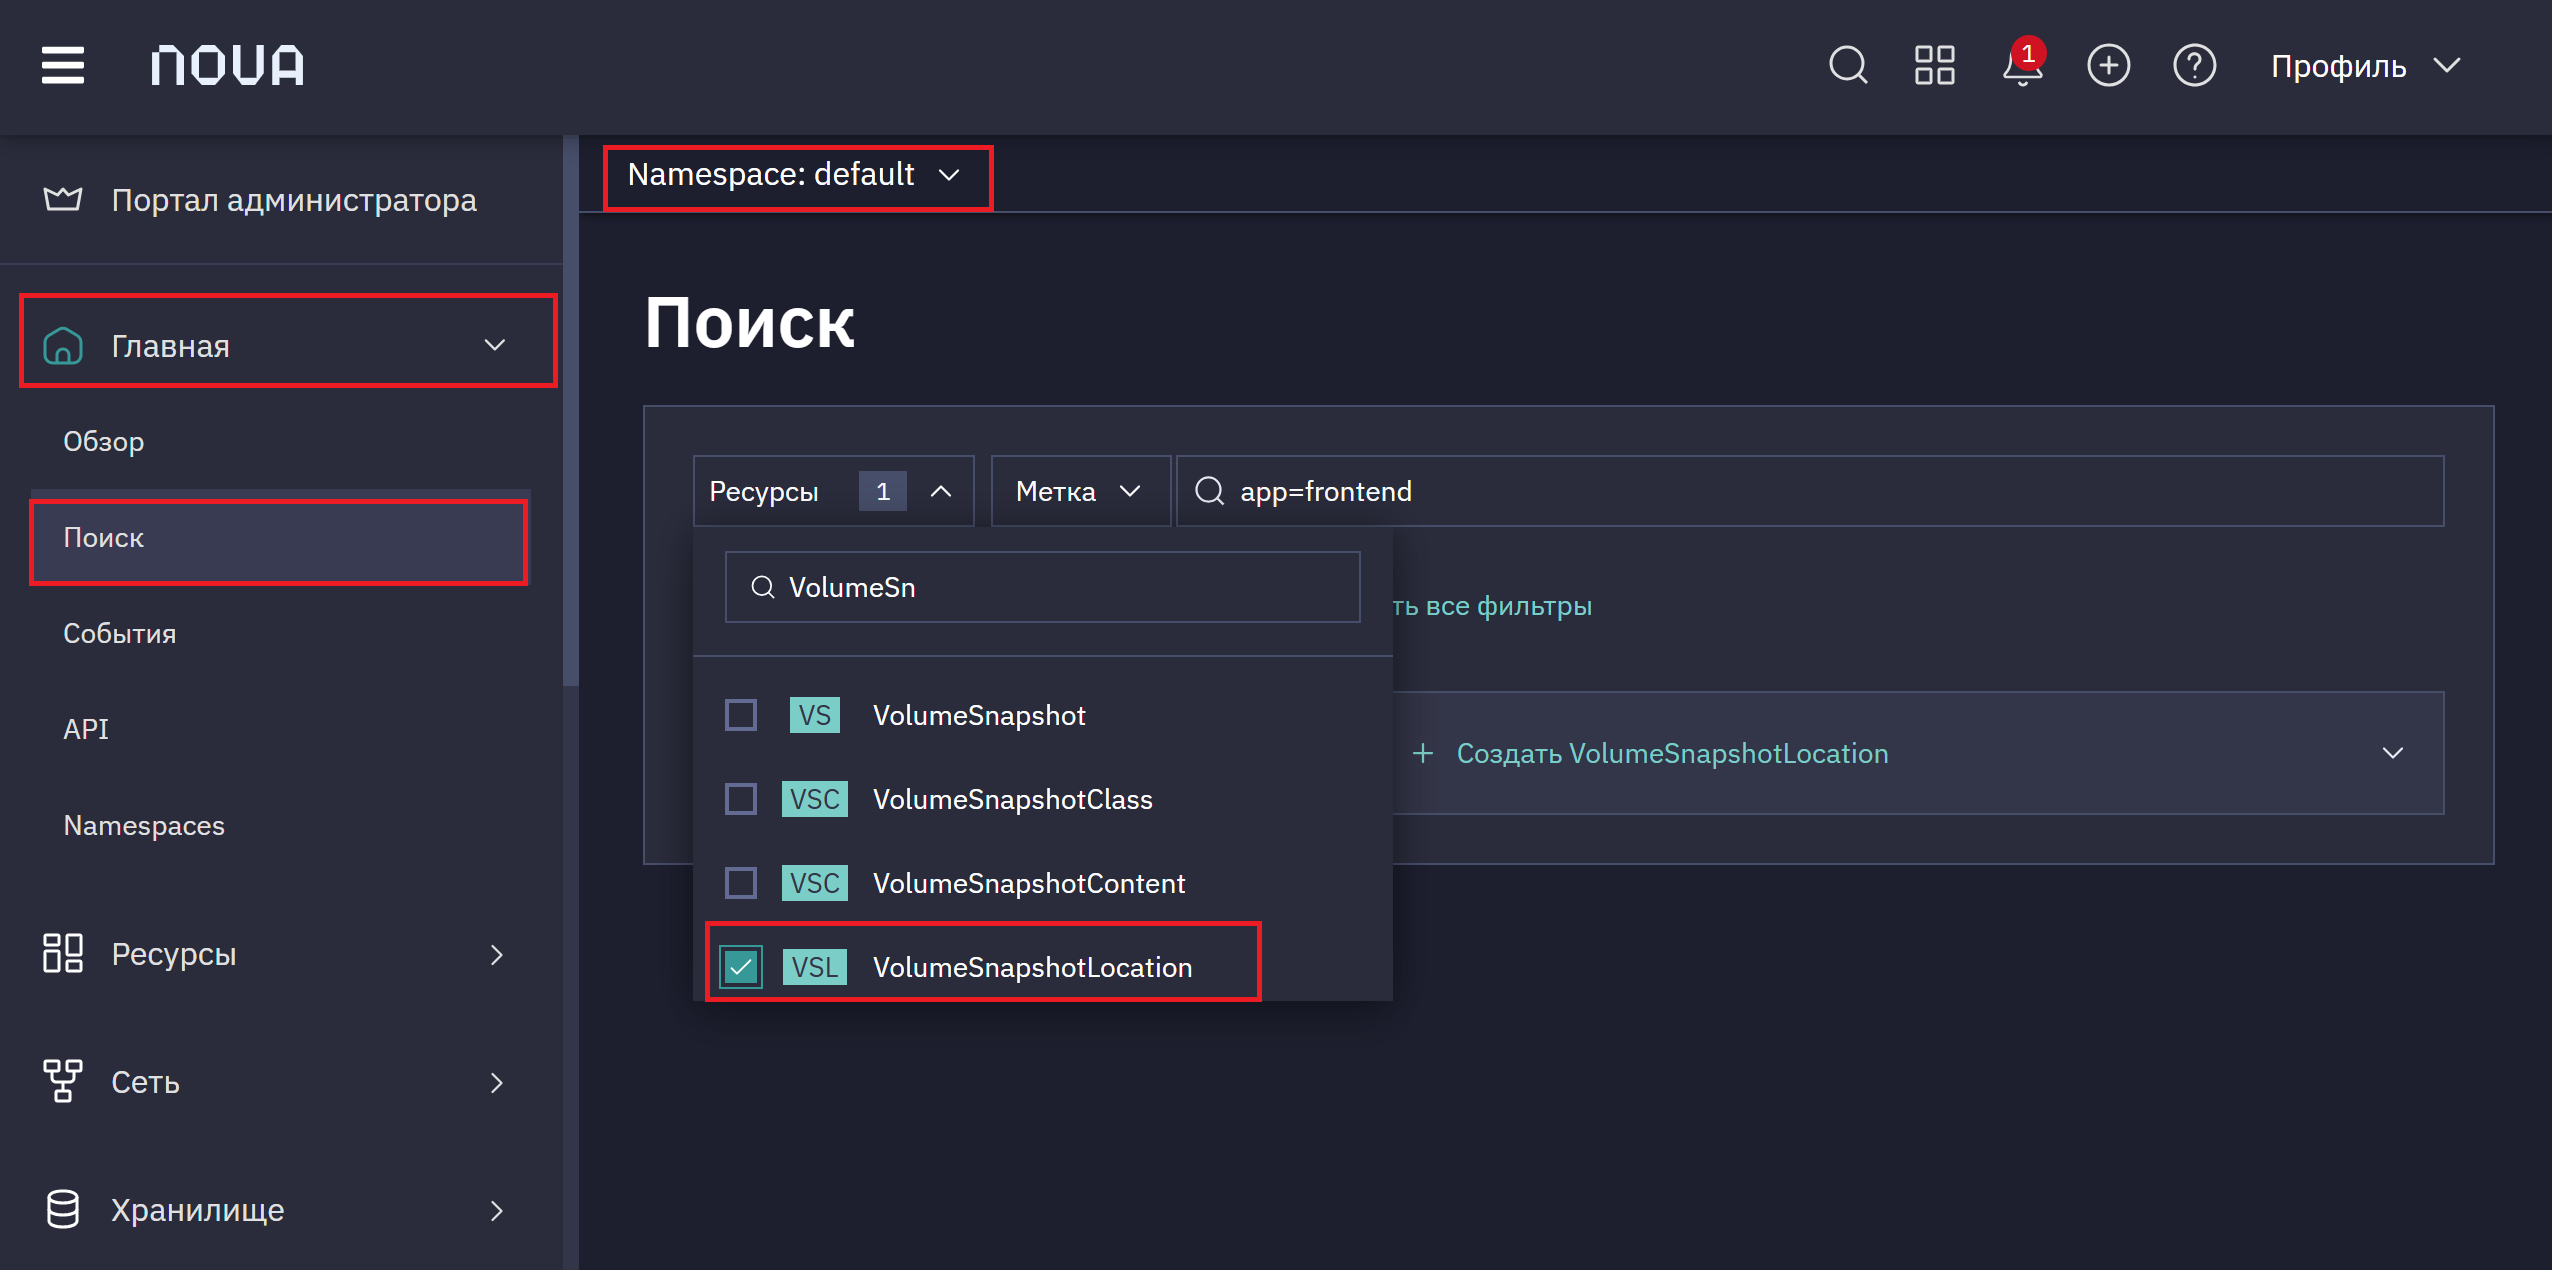2552x1270 pixels.
Task: Click the VSL badge icon
Action: [814, 967]
